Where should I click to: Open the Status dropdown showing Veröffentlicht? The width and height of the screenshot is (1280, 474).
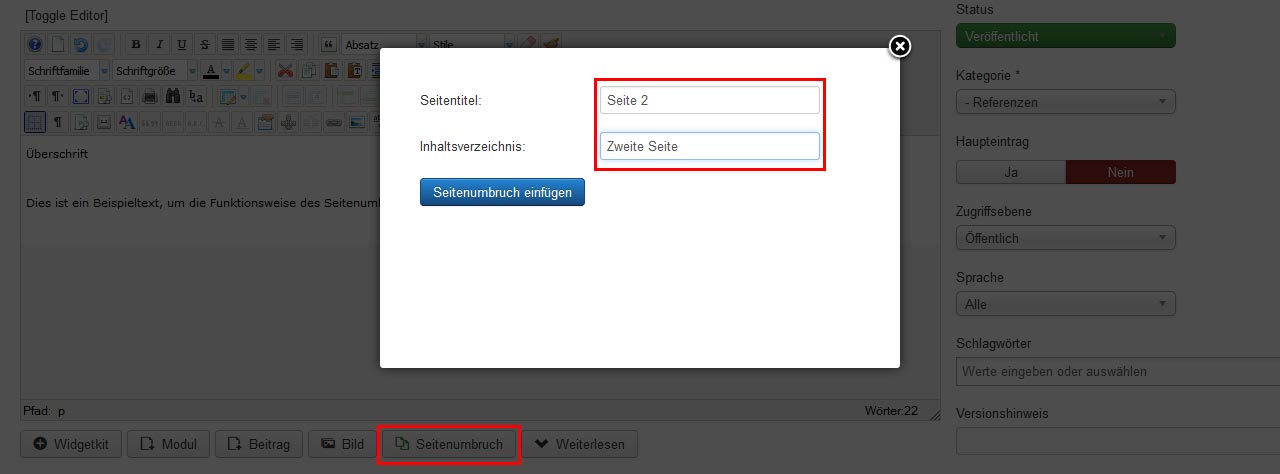pyautogui.click(x=1065, y=36)
